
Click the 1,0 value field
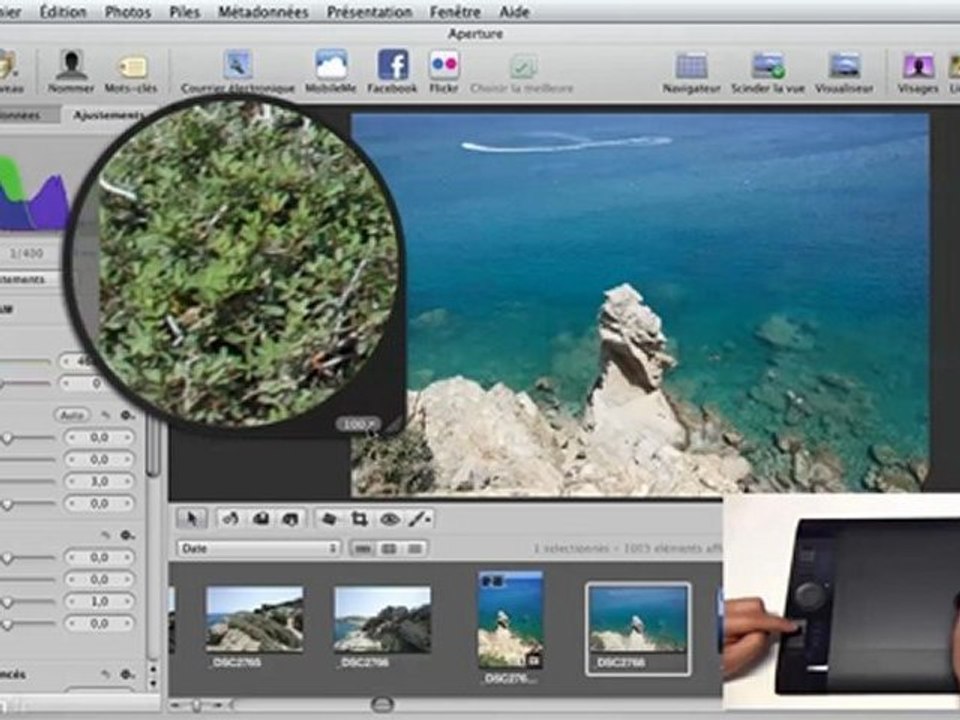(100, 601)
